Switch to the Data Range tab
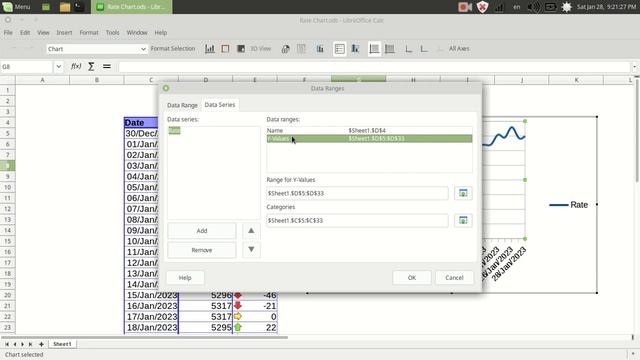The image size is (640, 360). click(x=182, y=105)
